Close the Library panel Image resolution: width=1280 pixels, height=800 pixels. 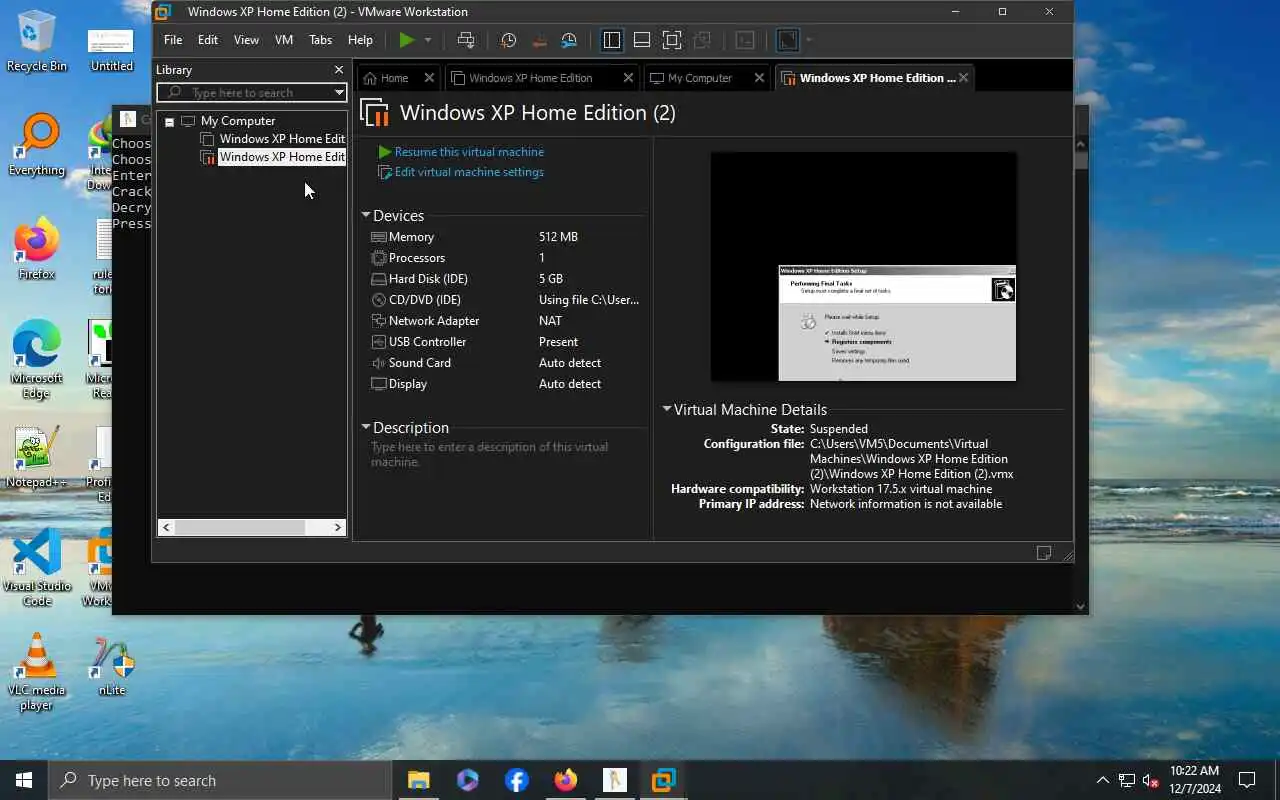(x=339, y=70)
